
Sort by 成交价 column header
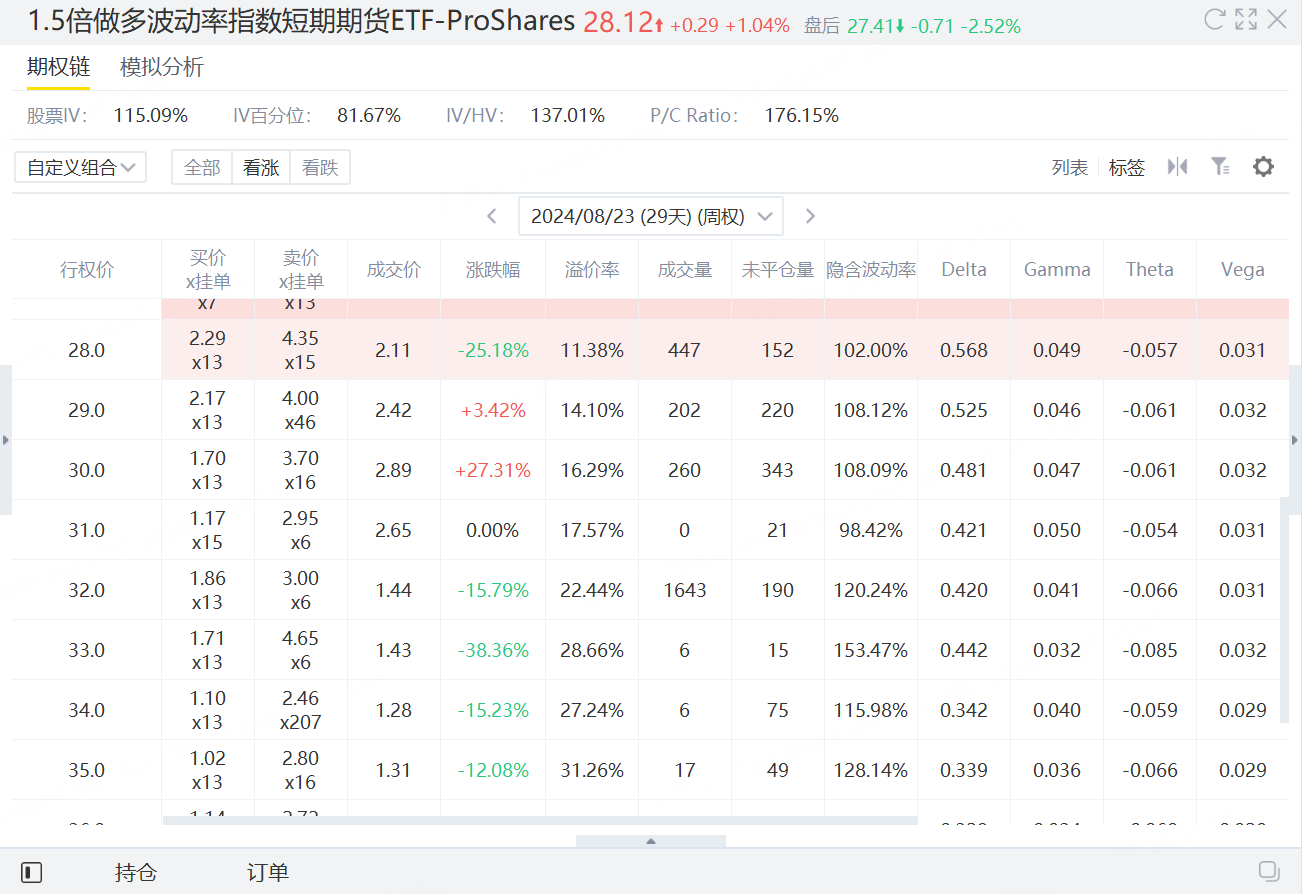point(394,269)
